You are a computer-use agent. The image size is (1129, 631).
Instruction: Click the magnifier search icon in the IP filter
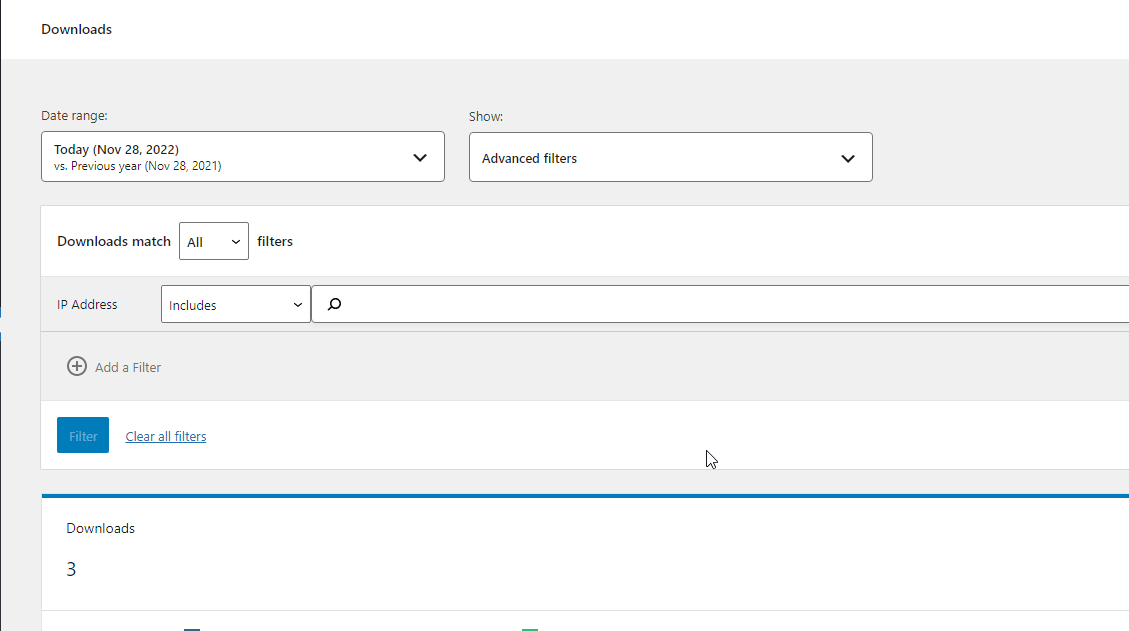pyautogui.click(x=334, y=304)
